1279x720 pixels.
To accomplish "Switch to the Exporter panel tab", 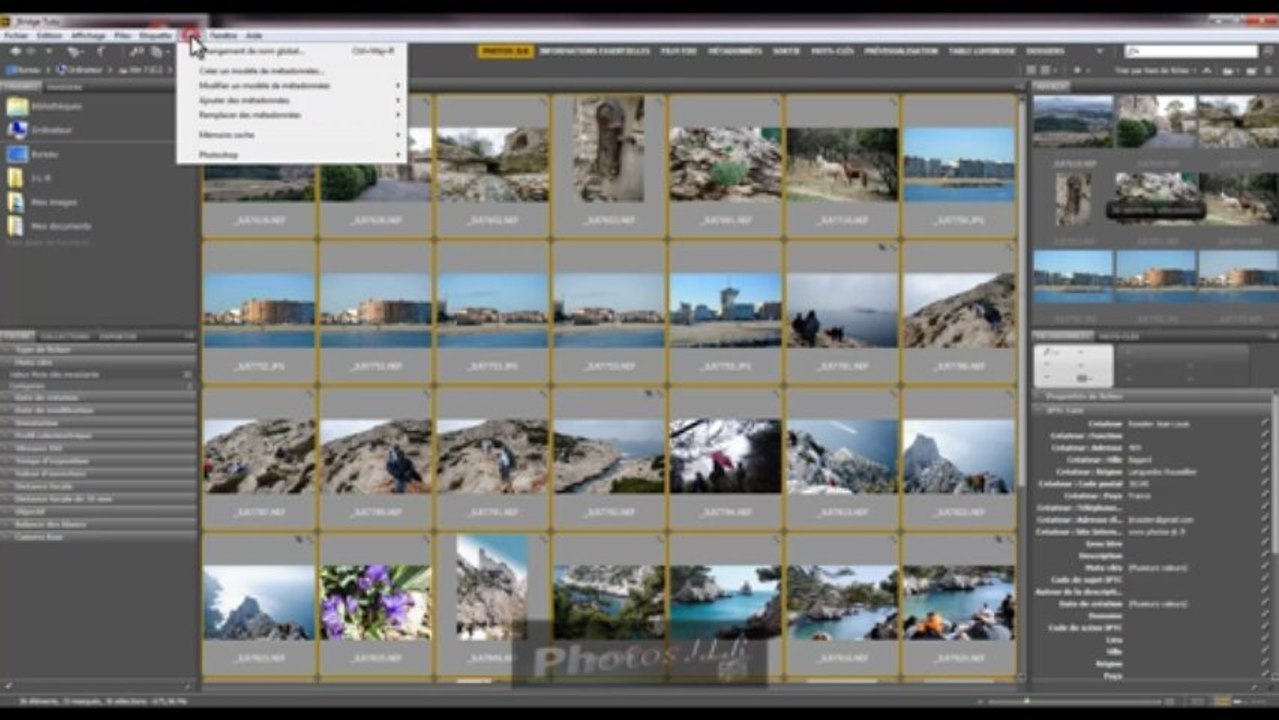I will point(119,336).
